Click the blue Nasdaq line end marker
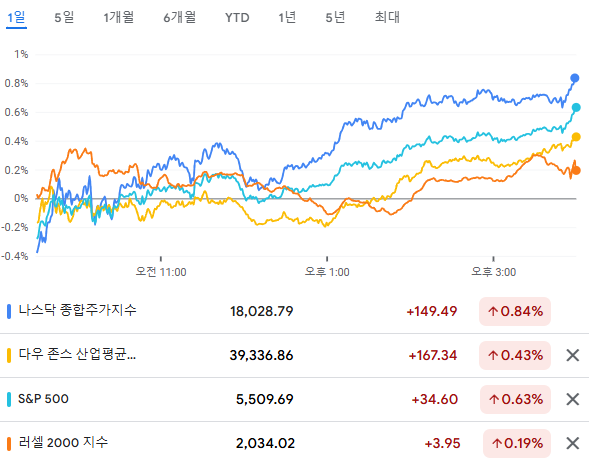This screenshot has height=461, width=589. click(x=575, y=78)
